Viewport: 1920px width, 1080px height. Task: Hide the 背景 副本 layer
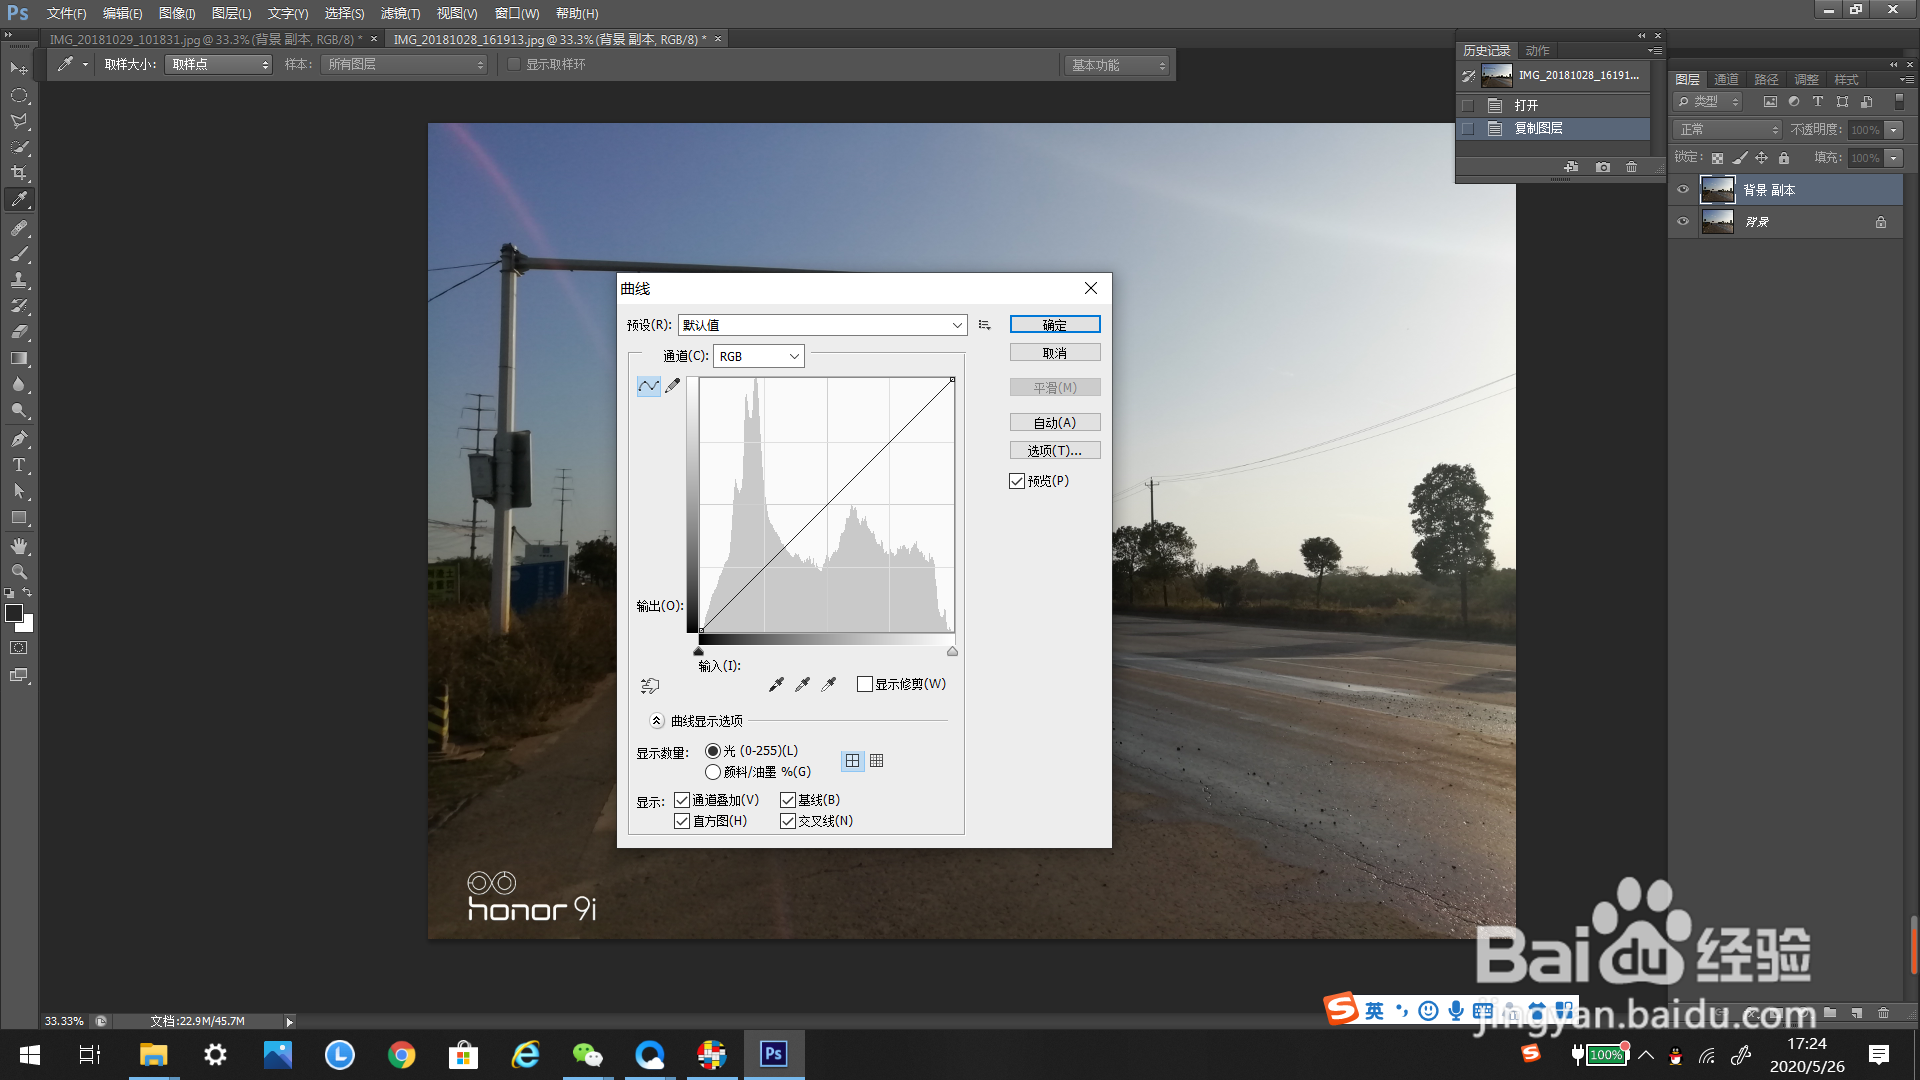pyautogui.click(x=1683, y=189)
